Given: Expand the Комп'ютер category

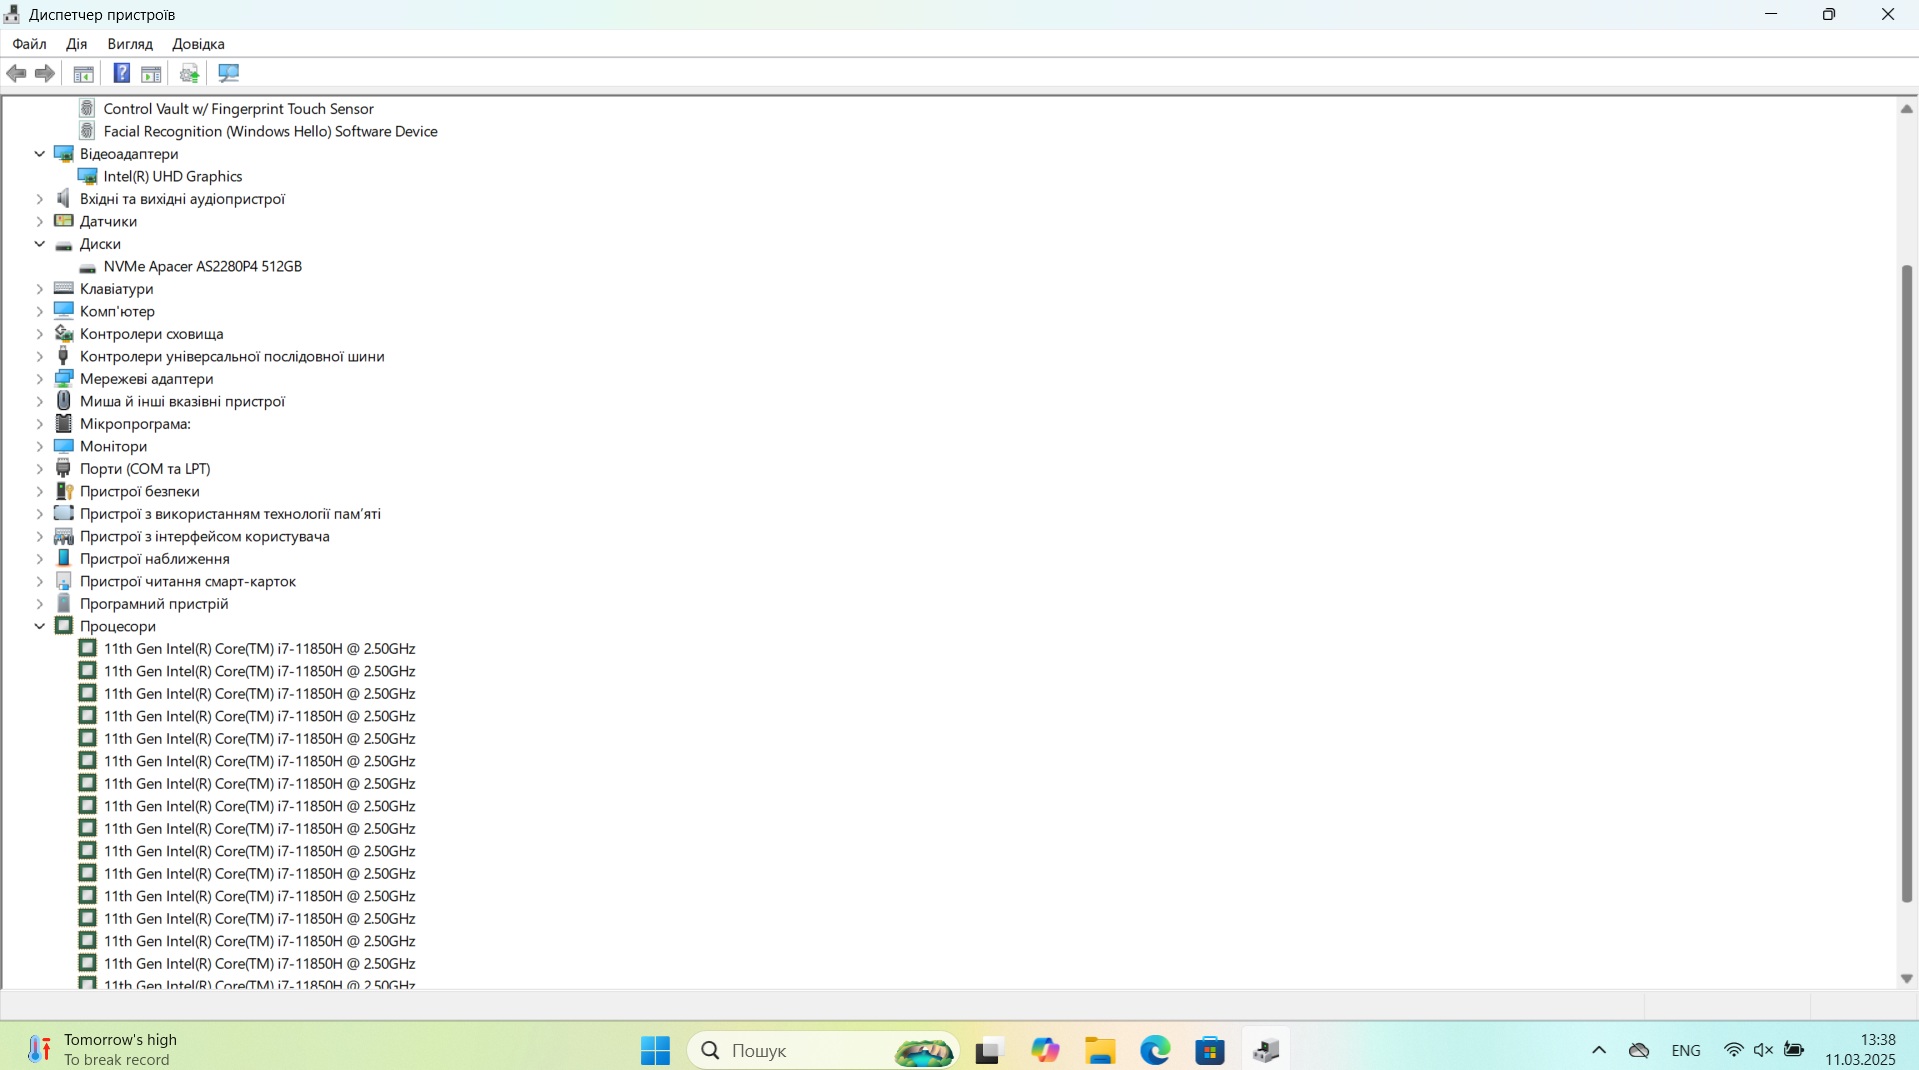Looking at the screenshot, I should click(x=40, y=311).
